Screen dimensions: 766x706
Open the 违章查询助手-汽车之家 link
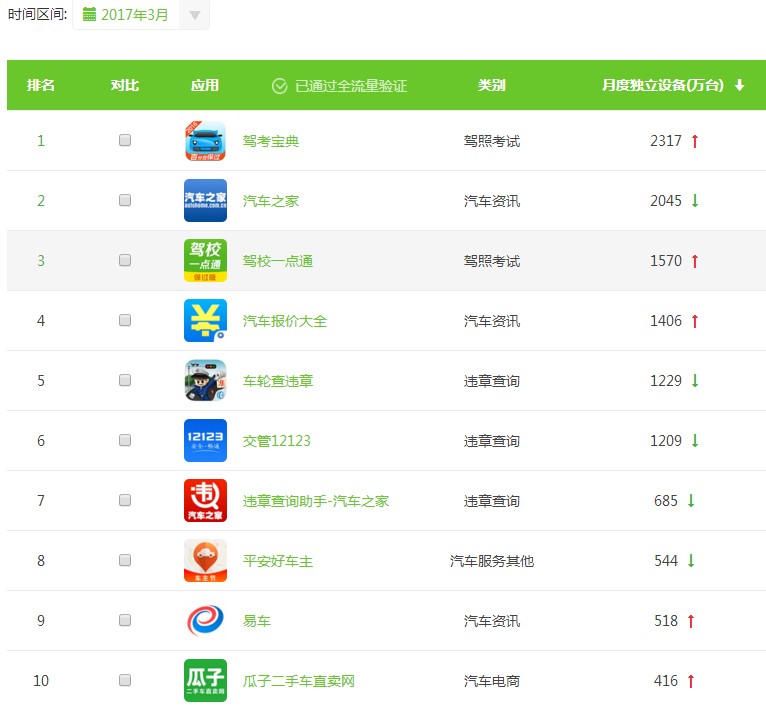click(x=316, y=501)
